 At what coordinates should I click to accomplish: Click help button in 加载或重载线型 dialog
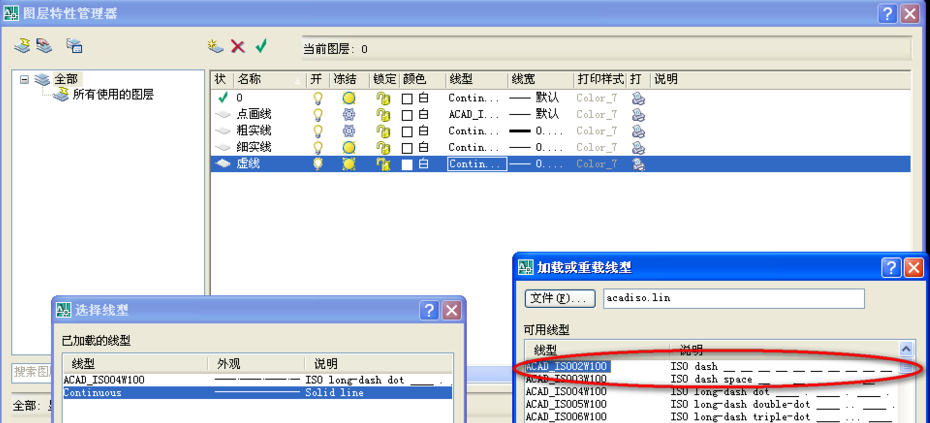[x=890, y=268]
